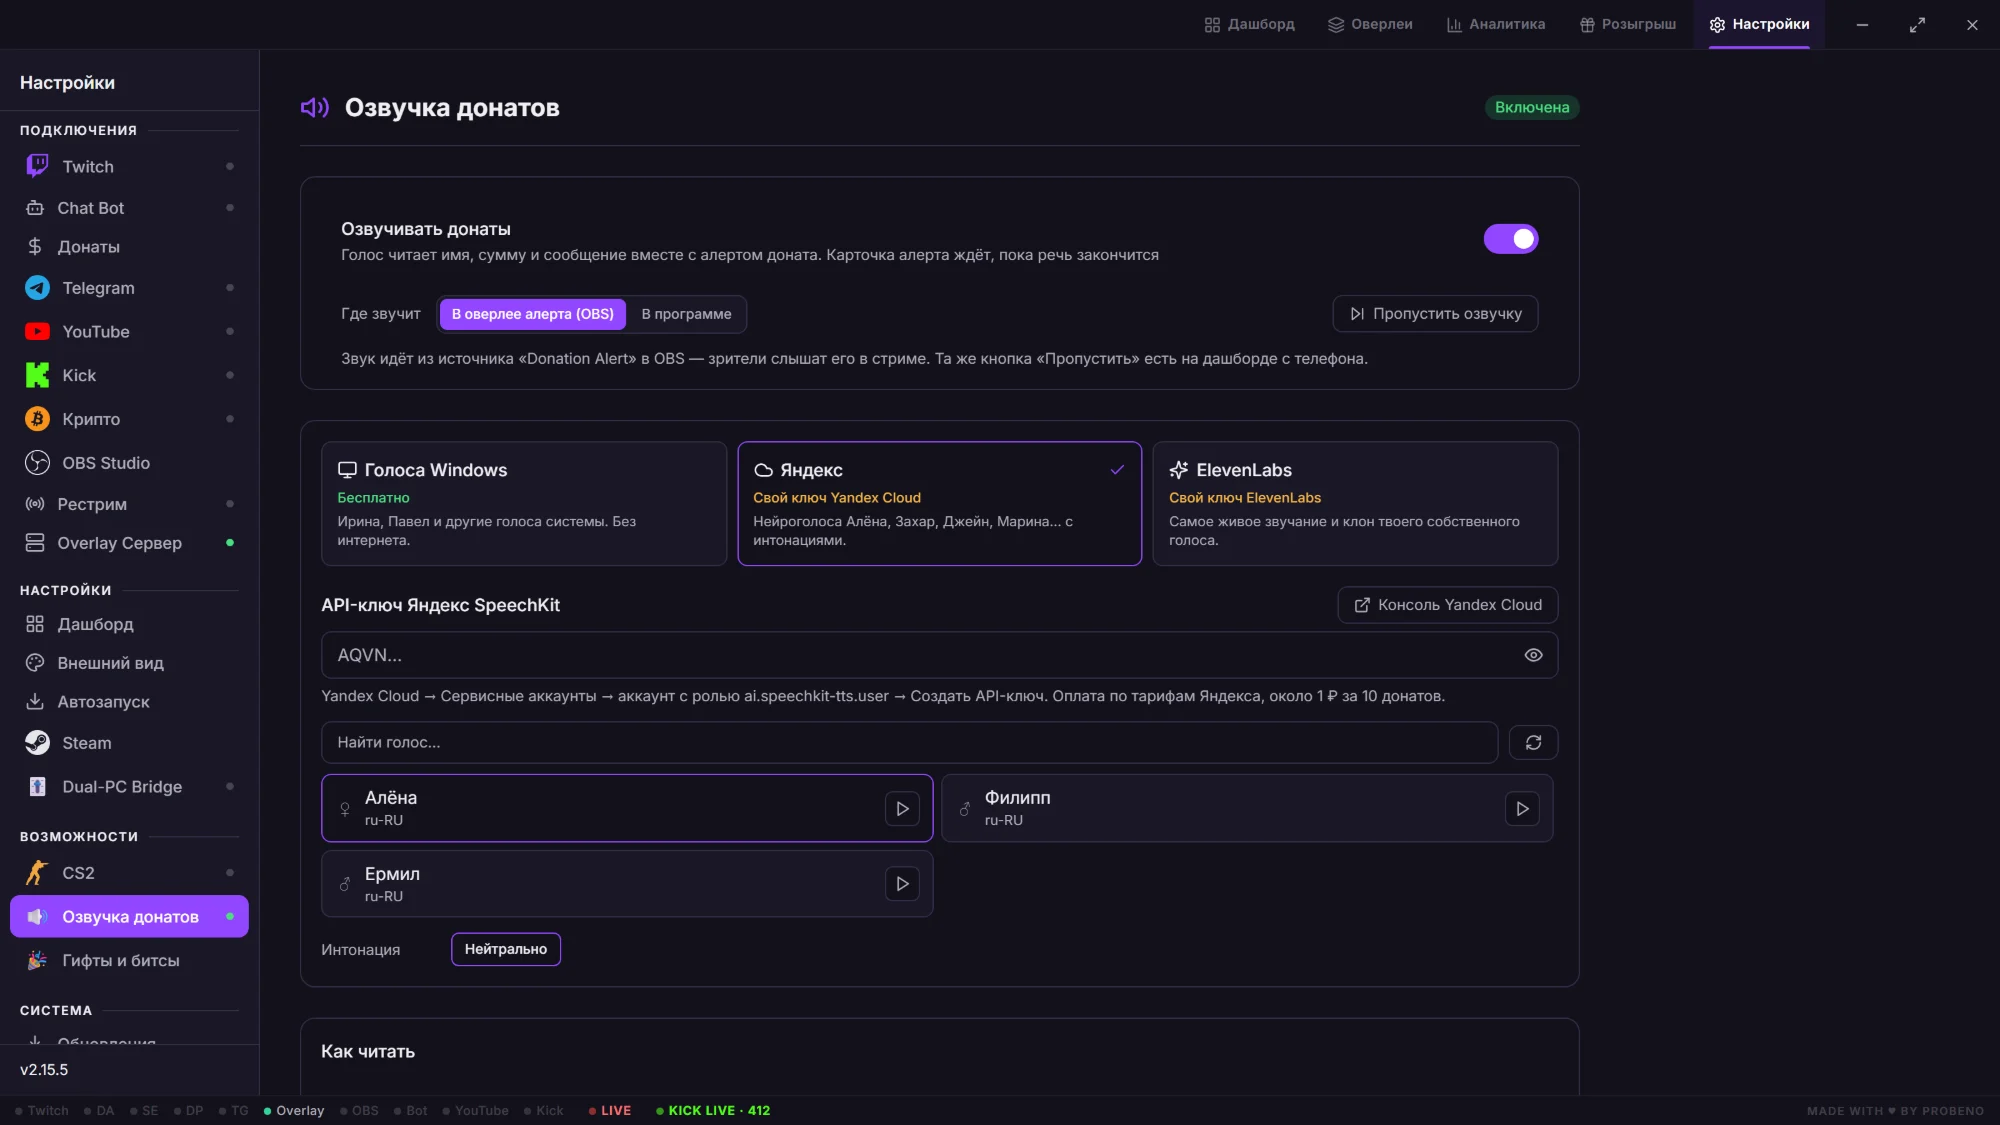Play the Алёна voice preview

click(x=902, y=808)
